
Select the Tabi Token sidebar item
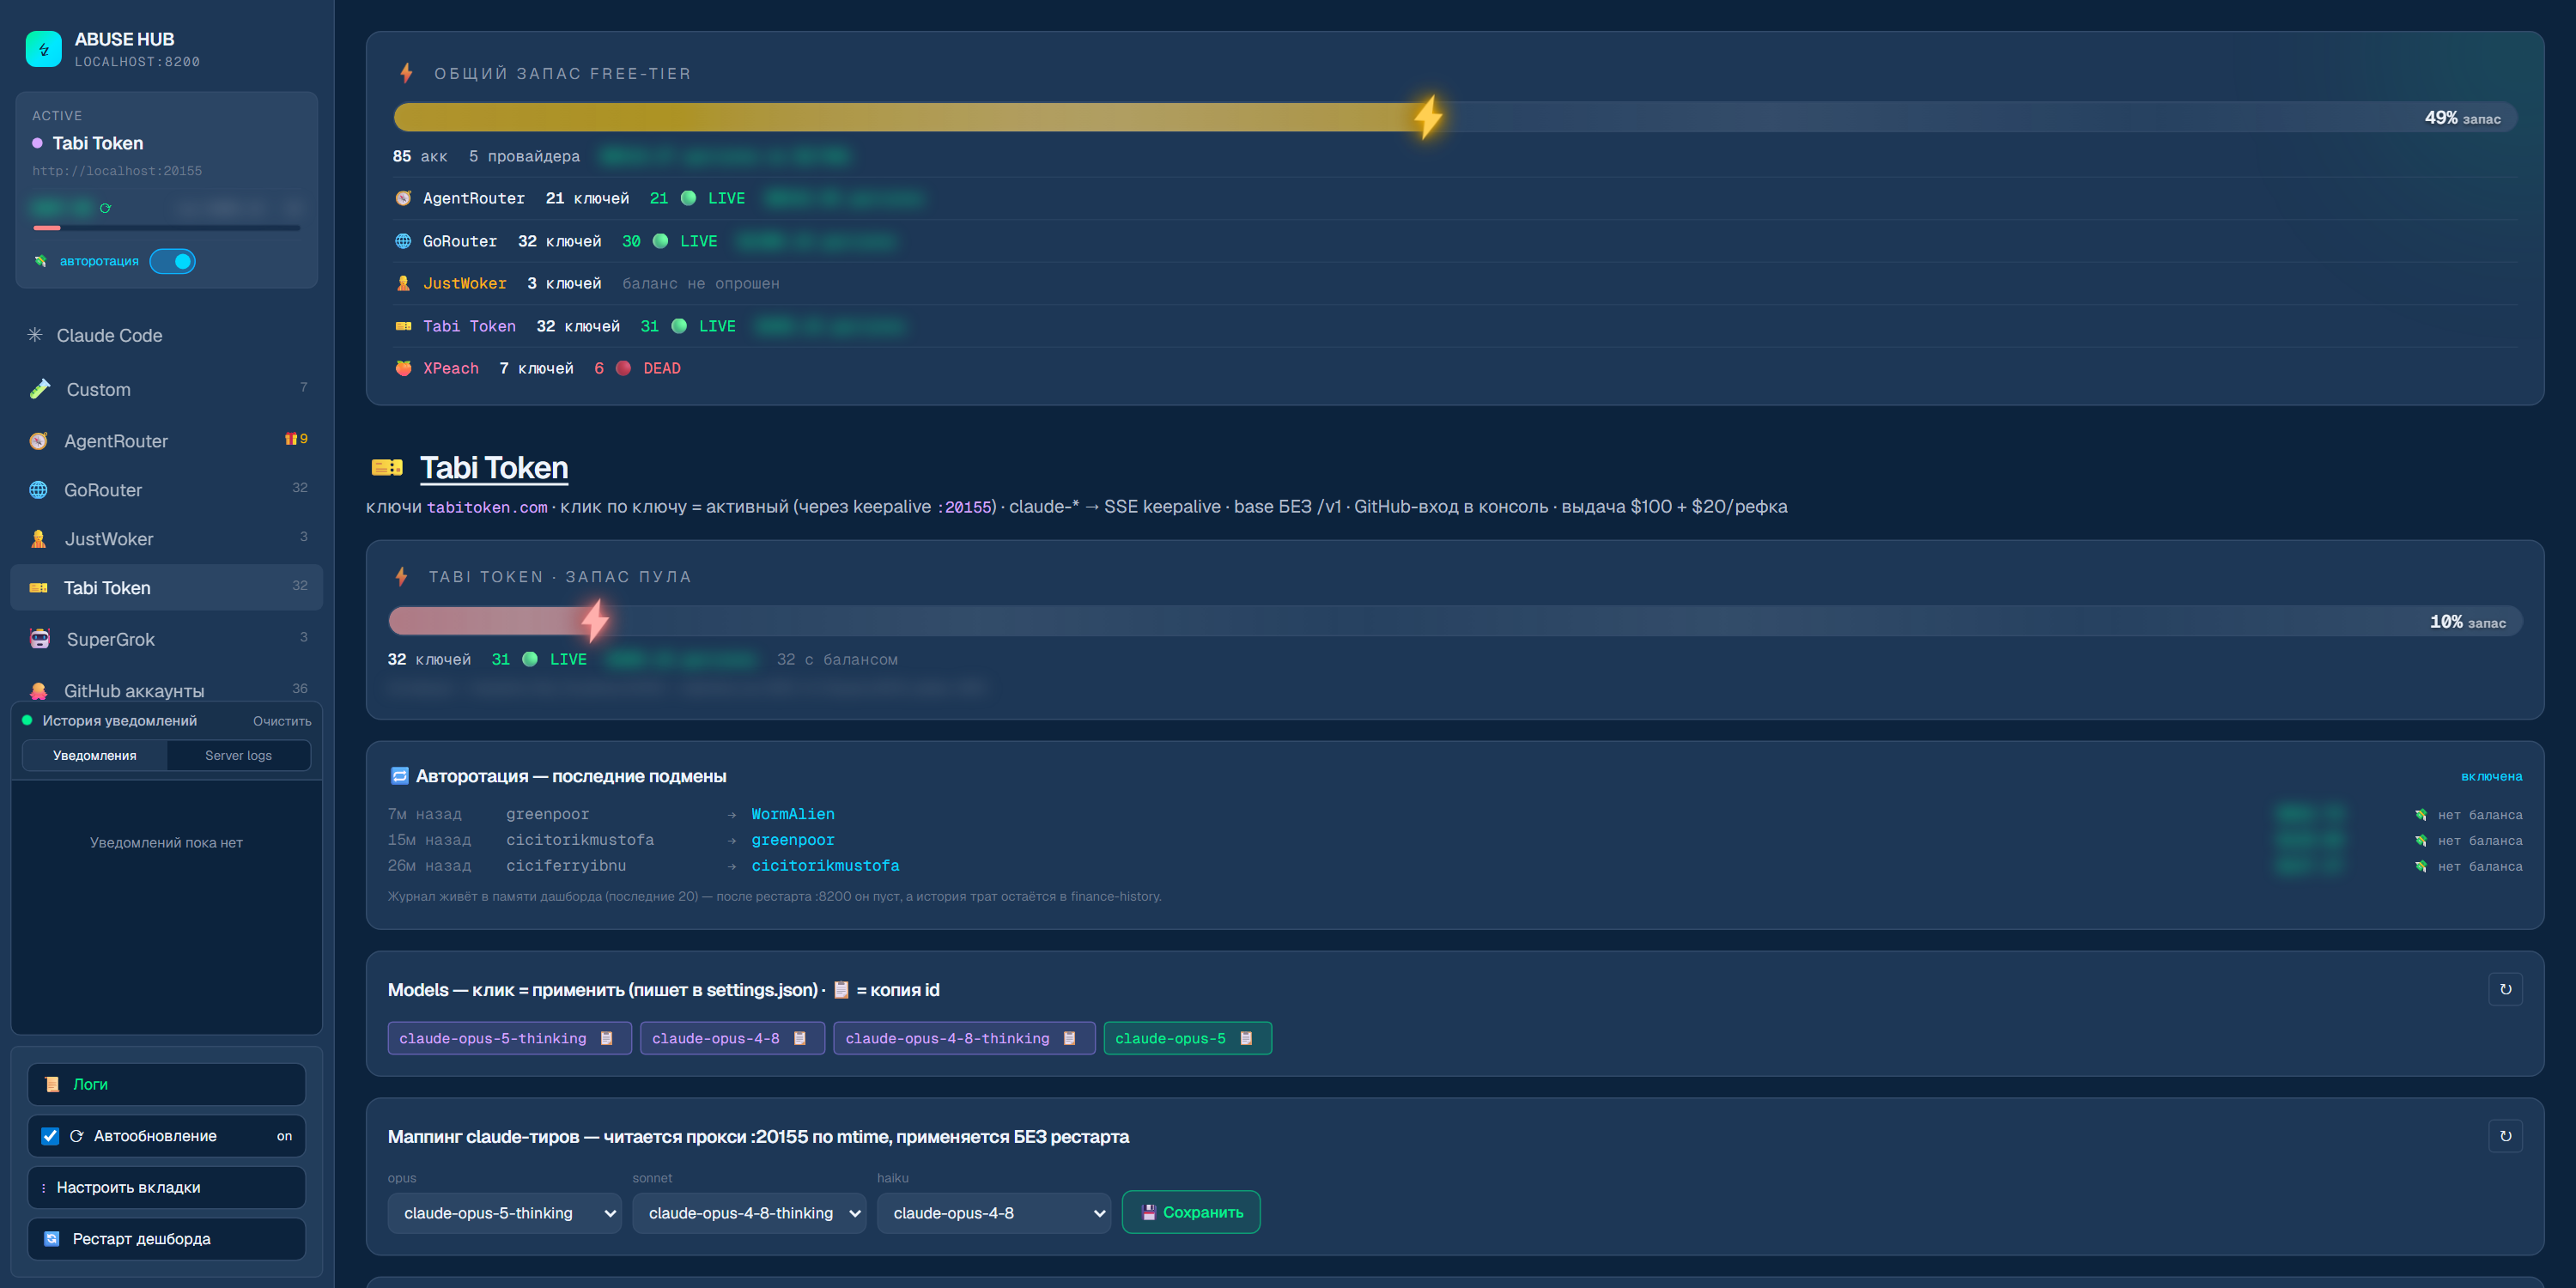(x=166, y=588)
